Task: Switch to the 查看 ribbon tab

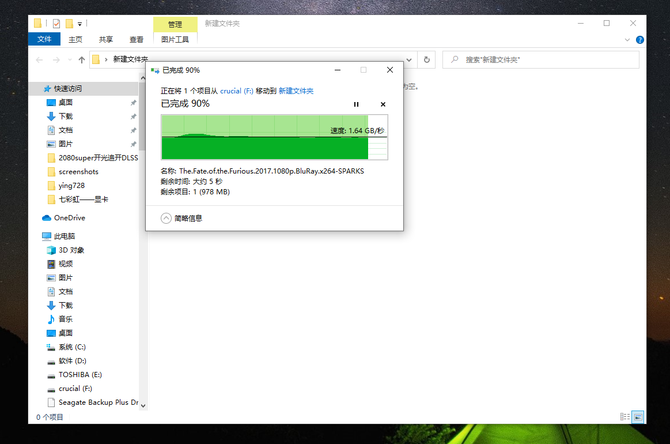Action: point(136,40)
